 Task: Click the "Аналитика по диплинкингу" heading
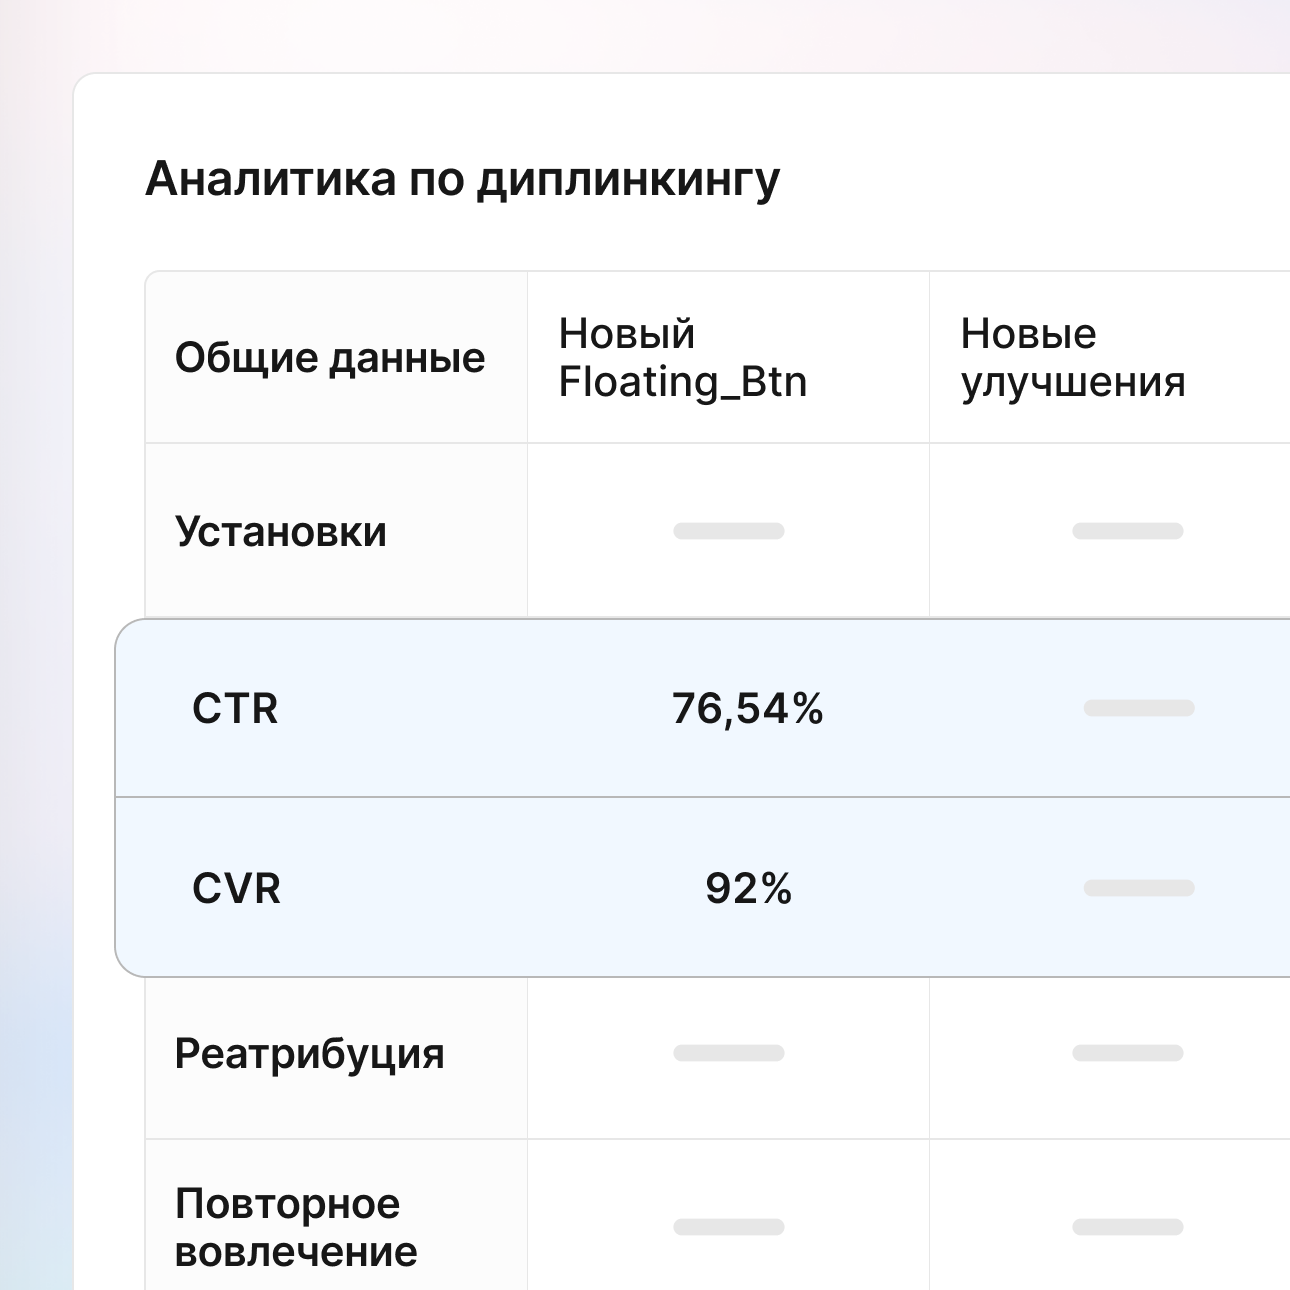click(x=462, y=180)
